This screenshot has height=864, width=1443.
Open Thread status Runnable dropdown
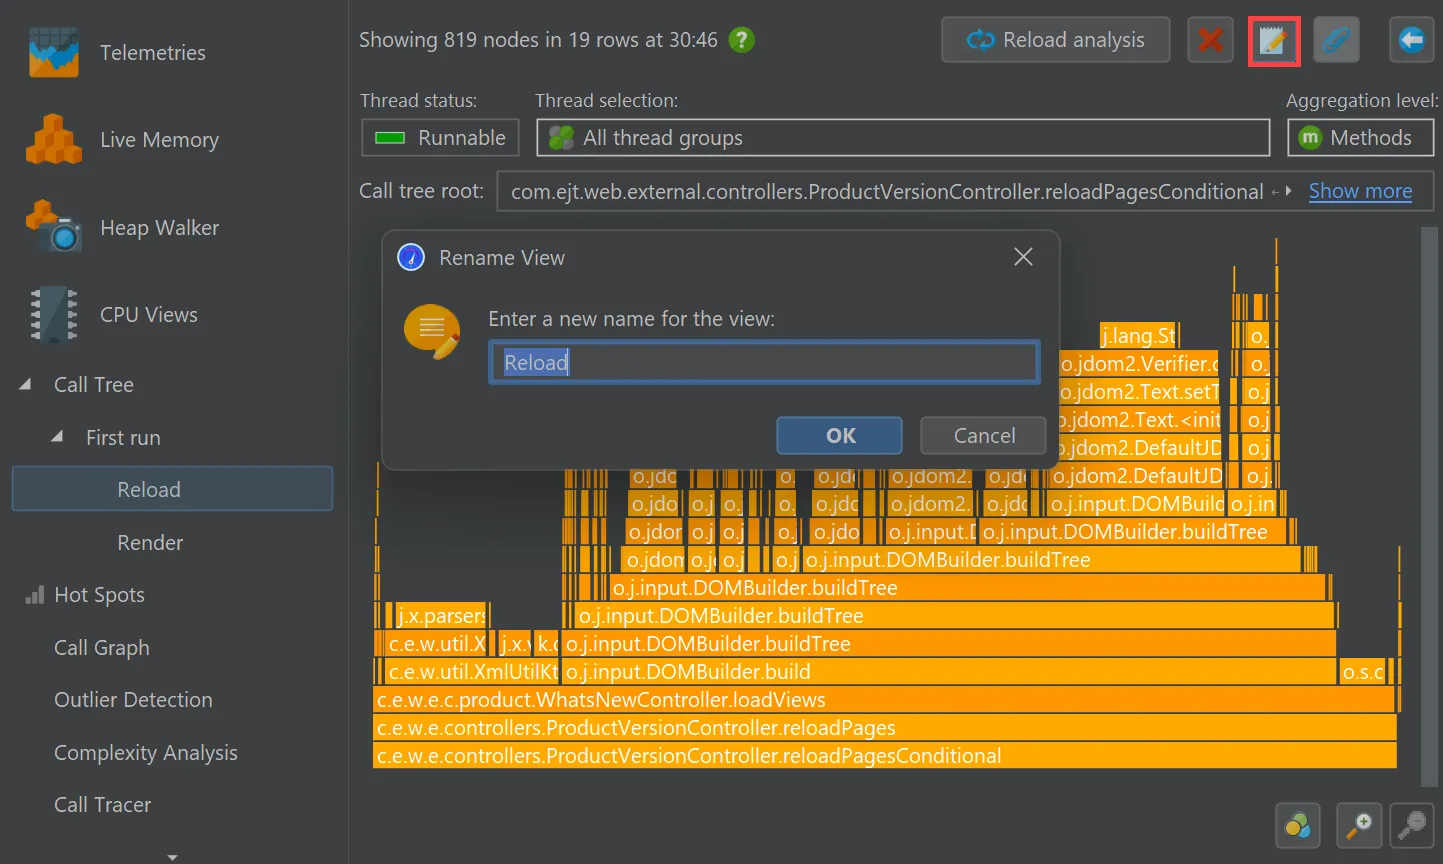click(440, 138)
